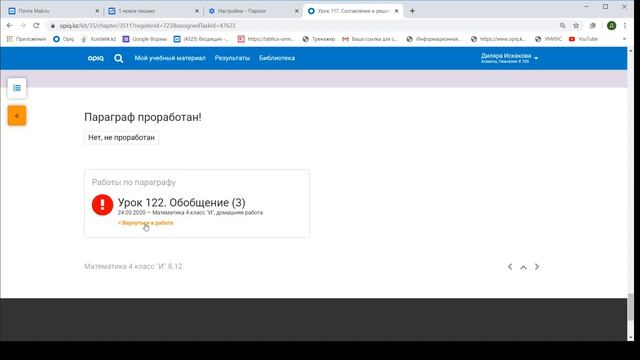Click the red exclamation task status icon
The image size is (640, 360).
coord(102,204)
